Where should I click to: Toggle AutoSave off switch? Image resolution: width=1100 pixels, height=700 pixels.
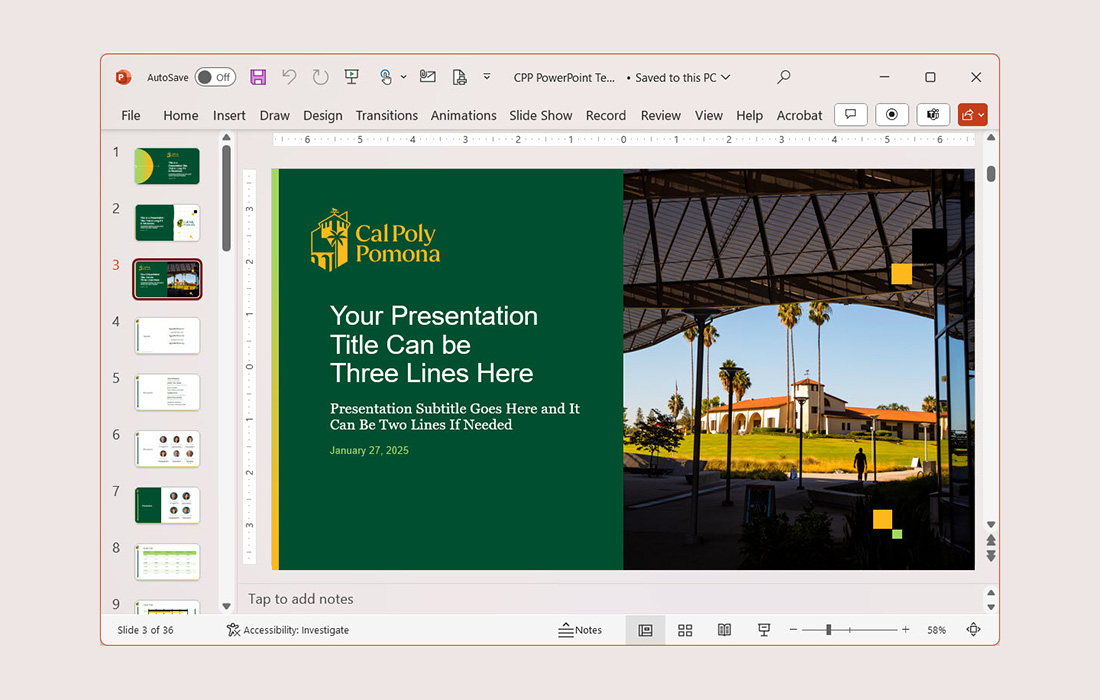tap(215, 76)
